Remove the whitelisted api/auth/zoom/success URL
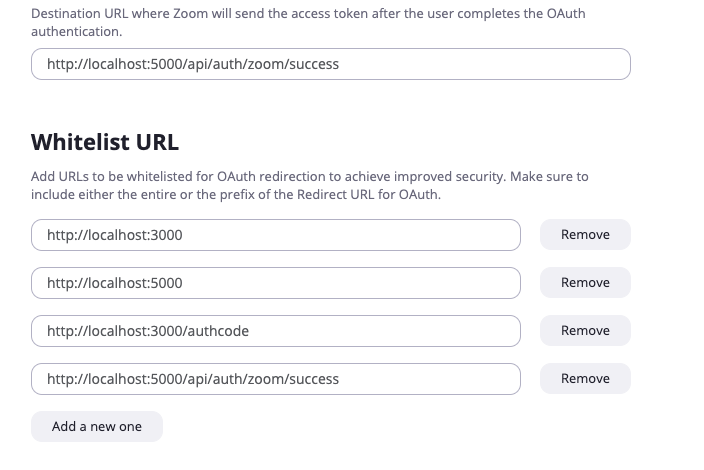 click(x=585, y=379)
